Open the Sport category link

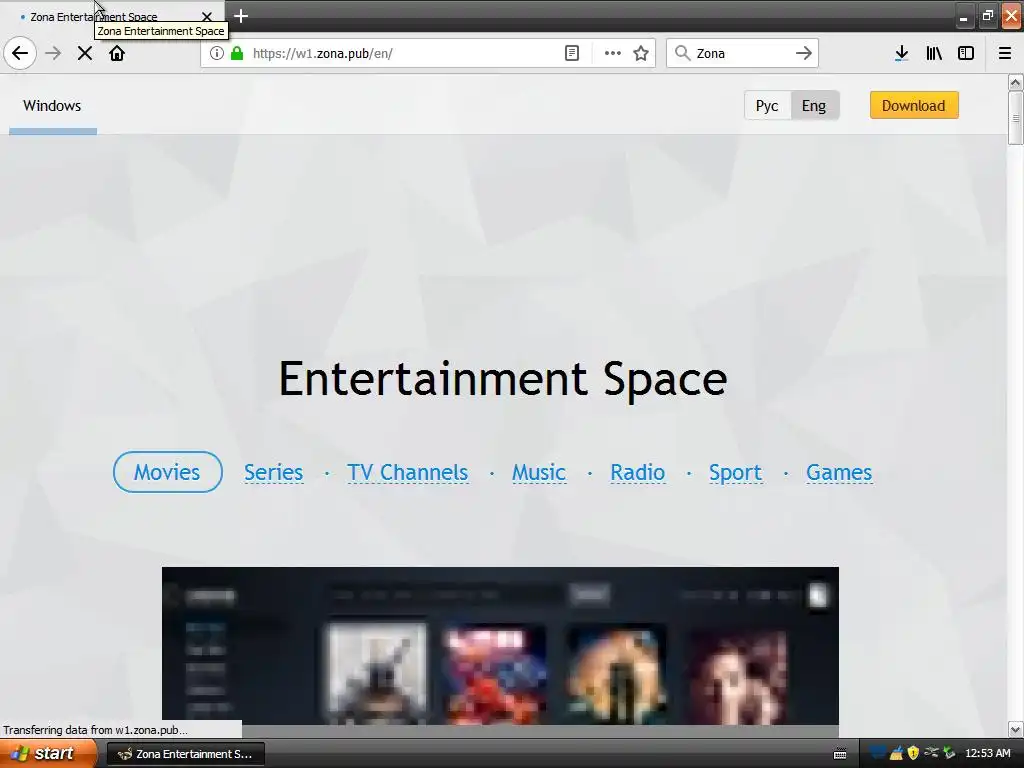point(735,472)
